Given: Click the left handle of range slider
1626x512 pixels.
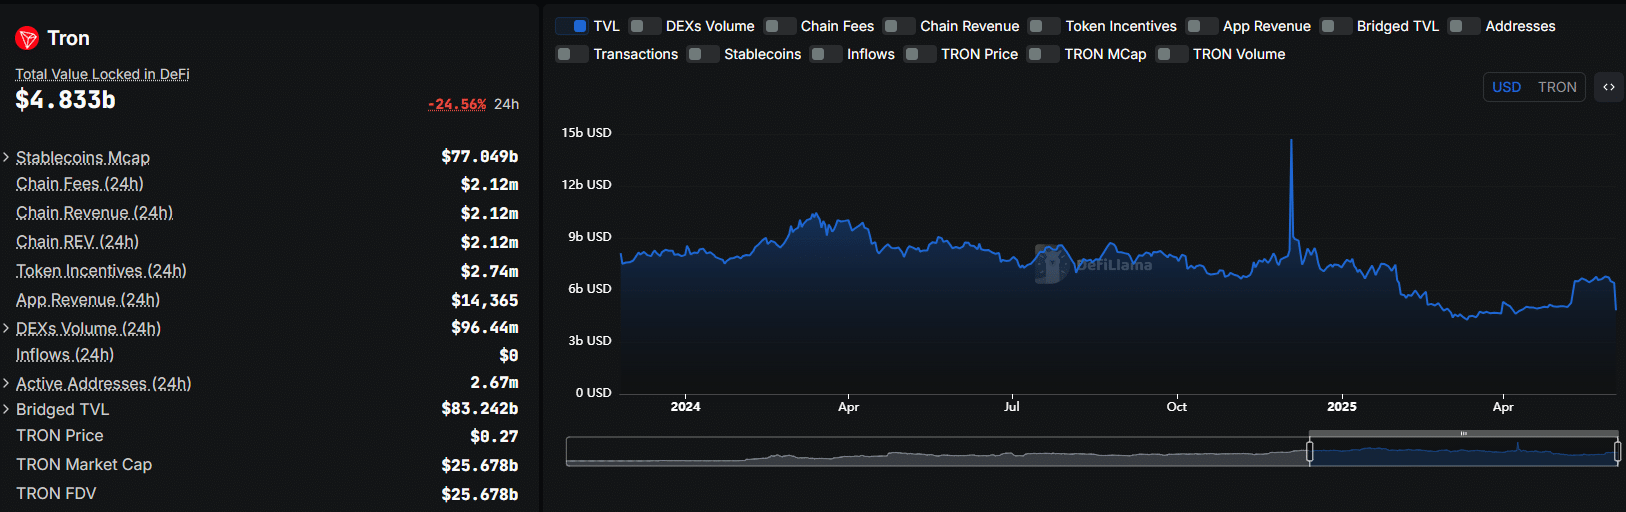Looking at the screenshot, I should tap(1310, 452).
